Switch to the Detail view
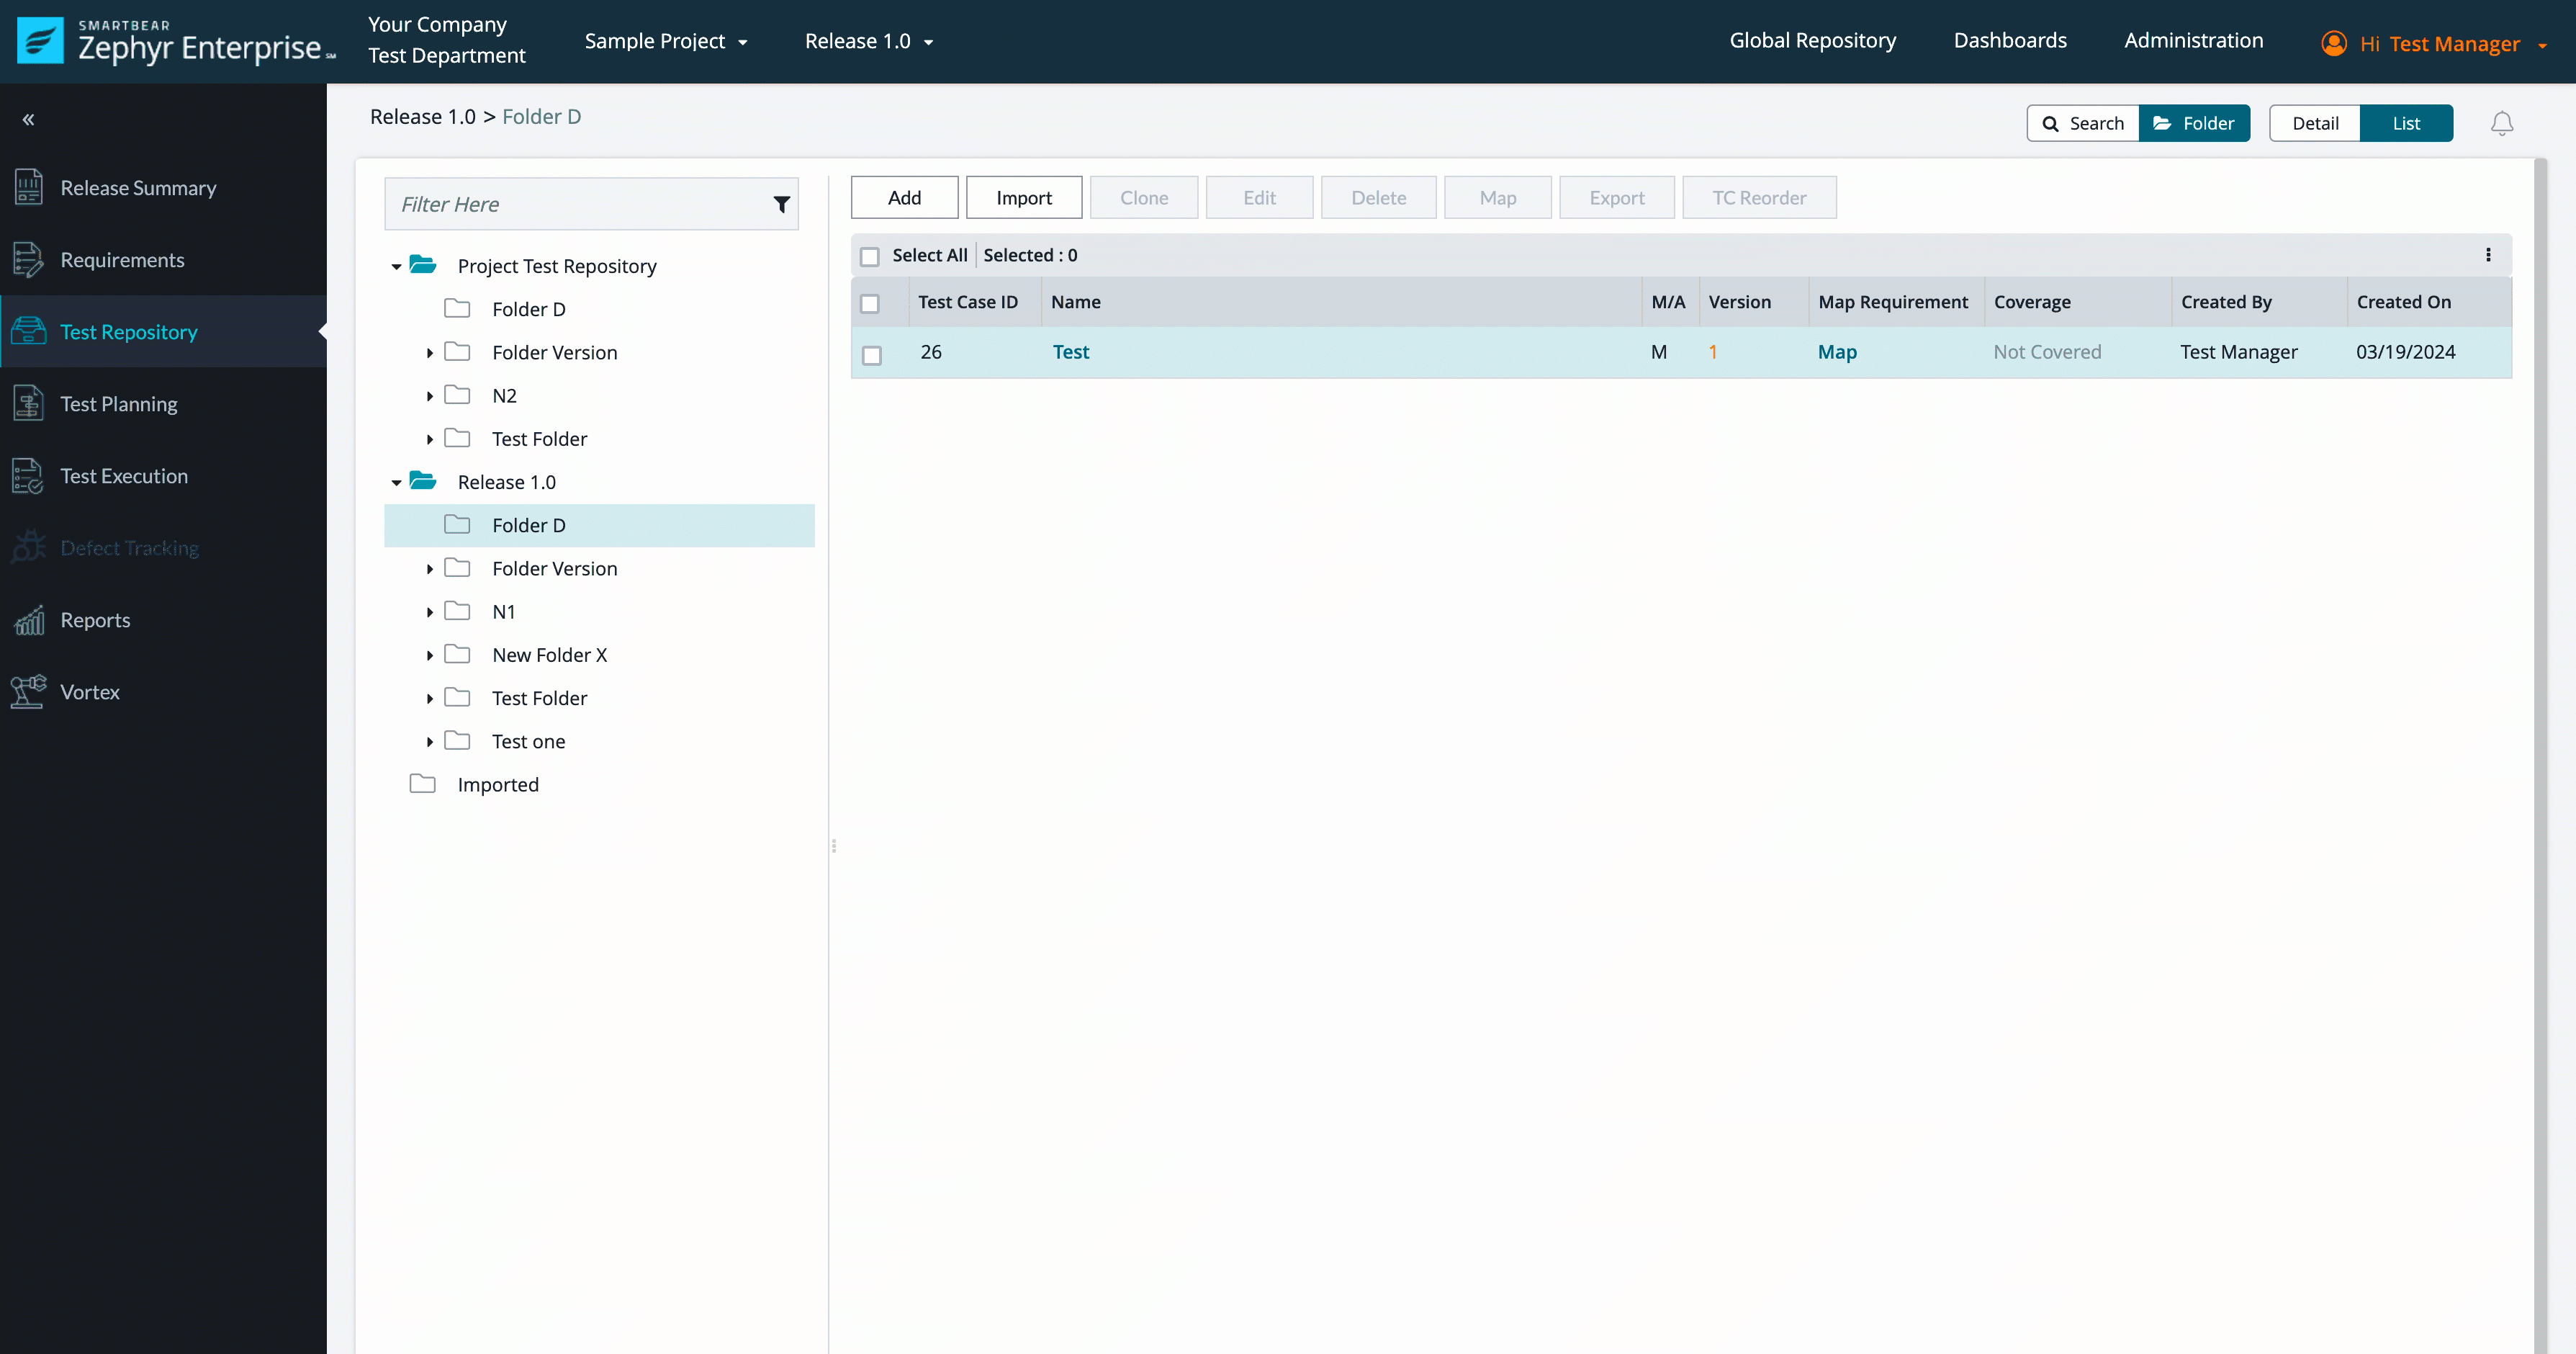The width and height of the screenshot is (2576, 1354). pos(2314,122)
